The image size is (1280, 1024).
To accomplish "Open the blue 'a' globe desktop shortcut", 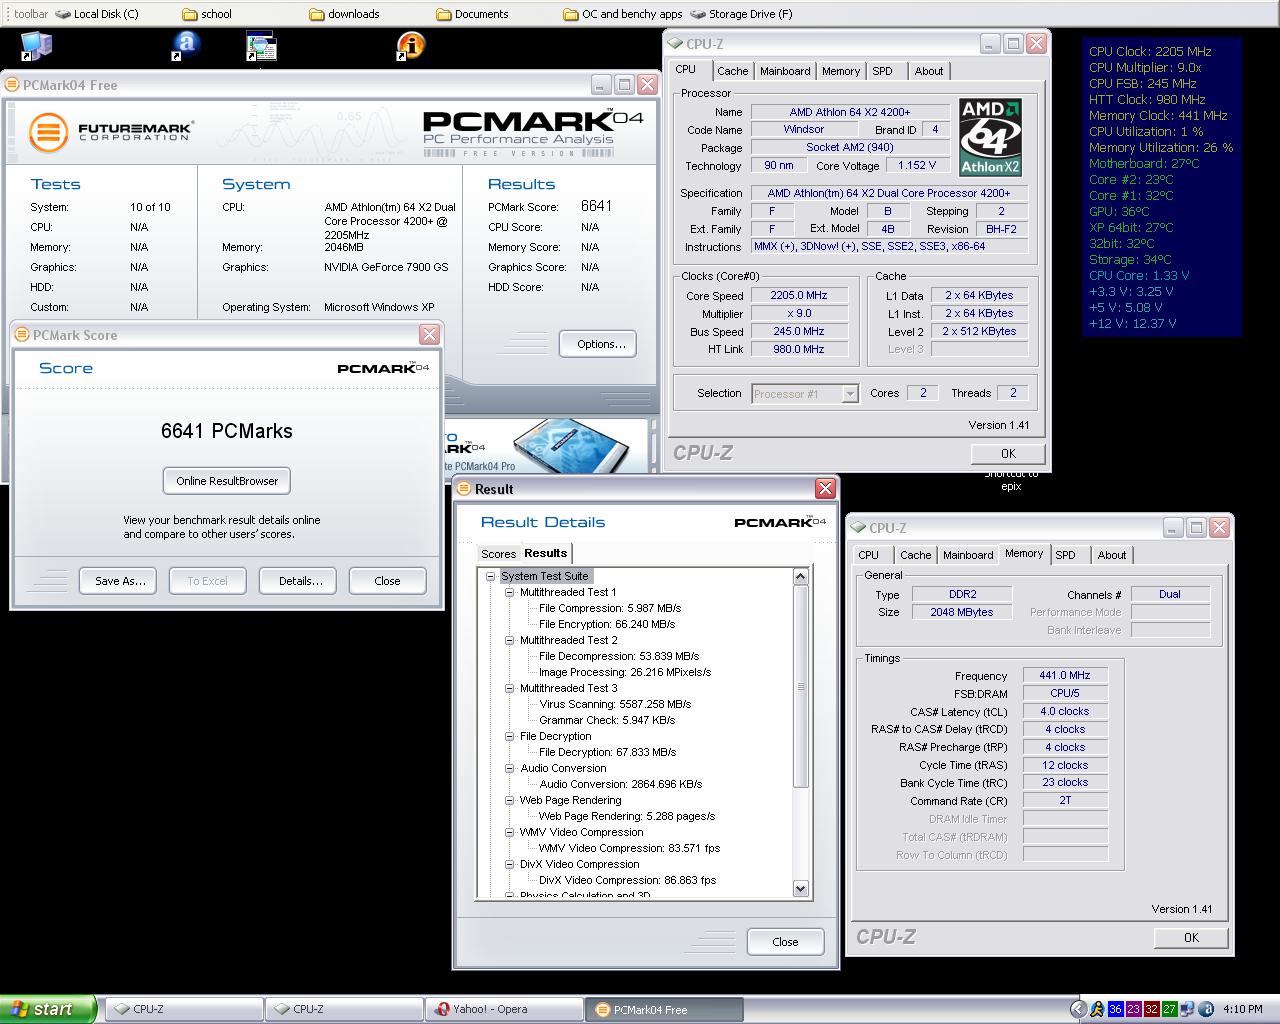I will pos(186,46).
